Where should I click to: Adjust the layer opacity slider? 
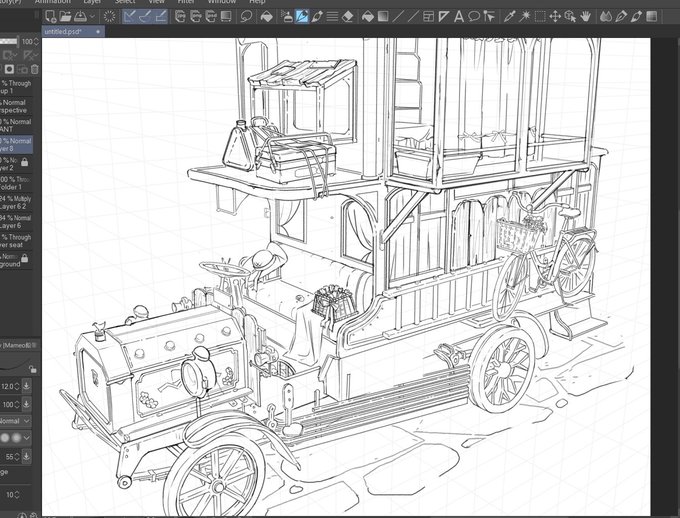tap(9, 42)
